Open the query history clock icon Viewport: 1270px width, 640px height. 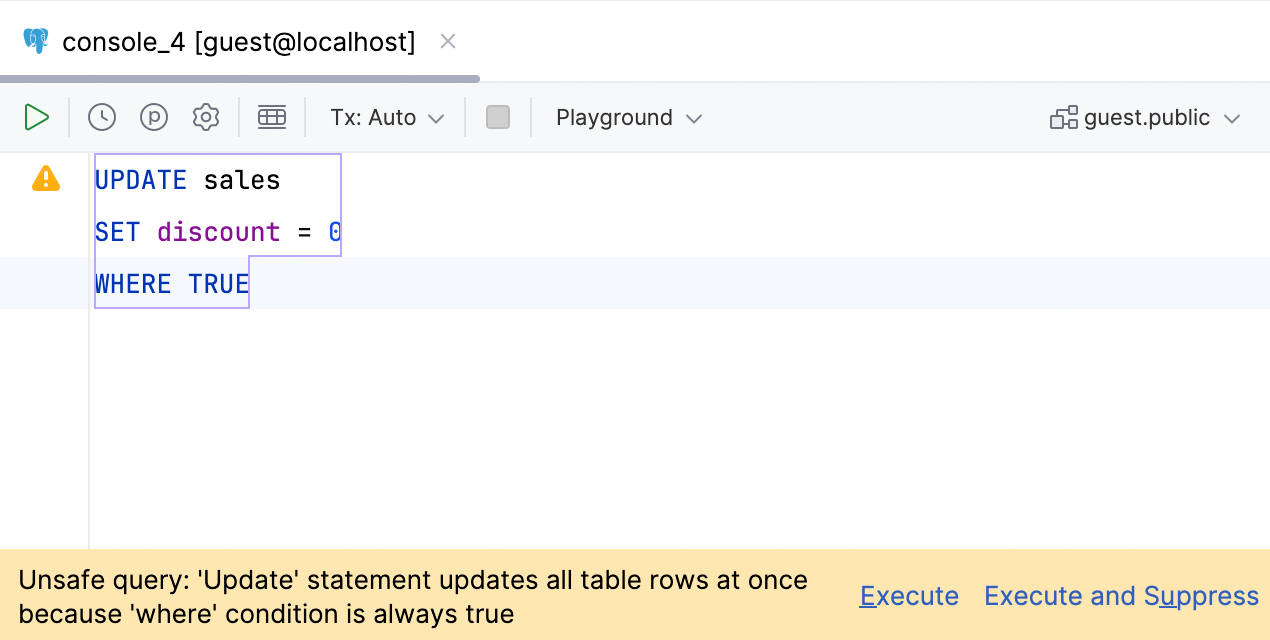pyautogui.click(x=102, y=118)
